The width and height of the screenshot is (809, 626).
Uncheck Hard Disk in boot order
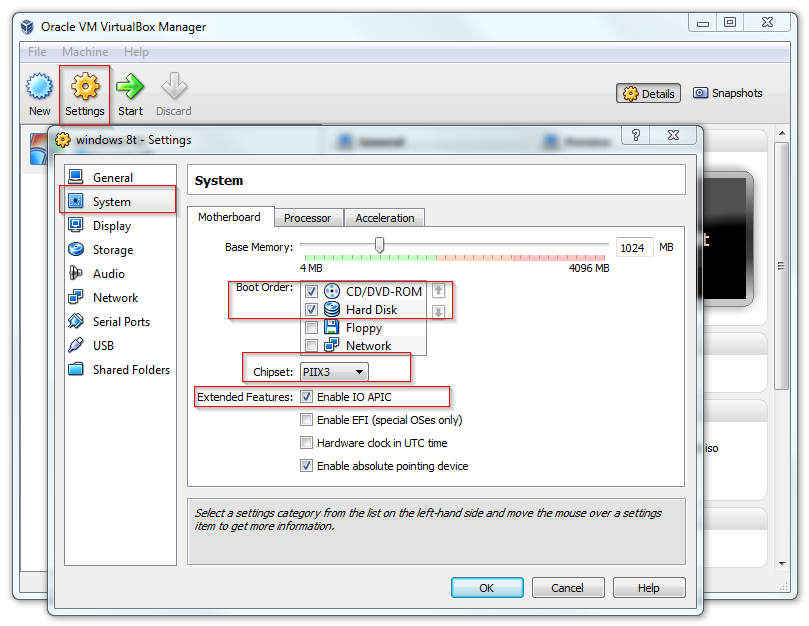[311, 310]
